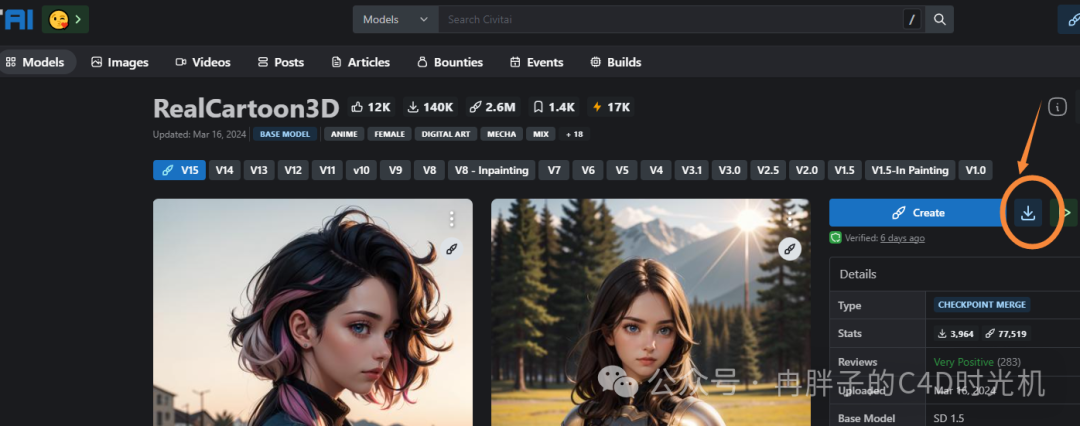Go to the Events tab
The image size is (1080, 426).
(537, 62)
